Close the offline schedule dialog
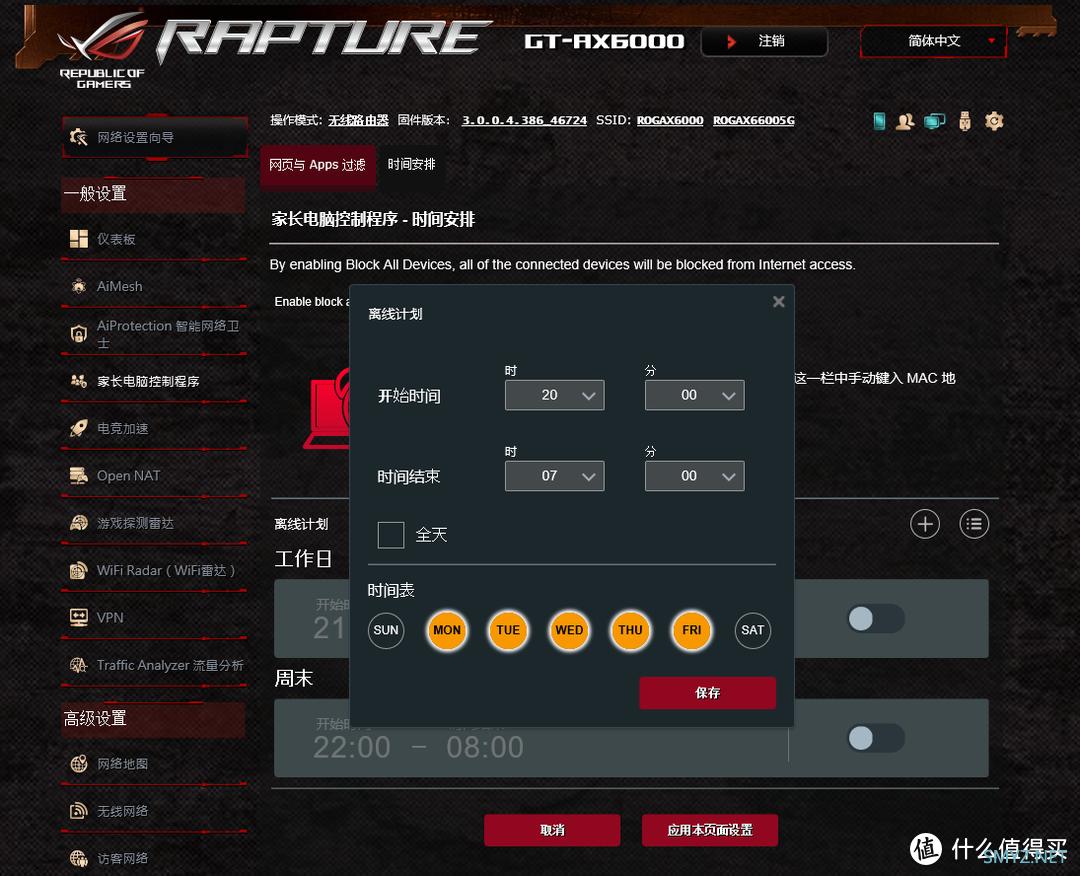Image resolution: width=1080 pixels, height=876 pixels. [778, 302]
